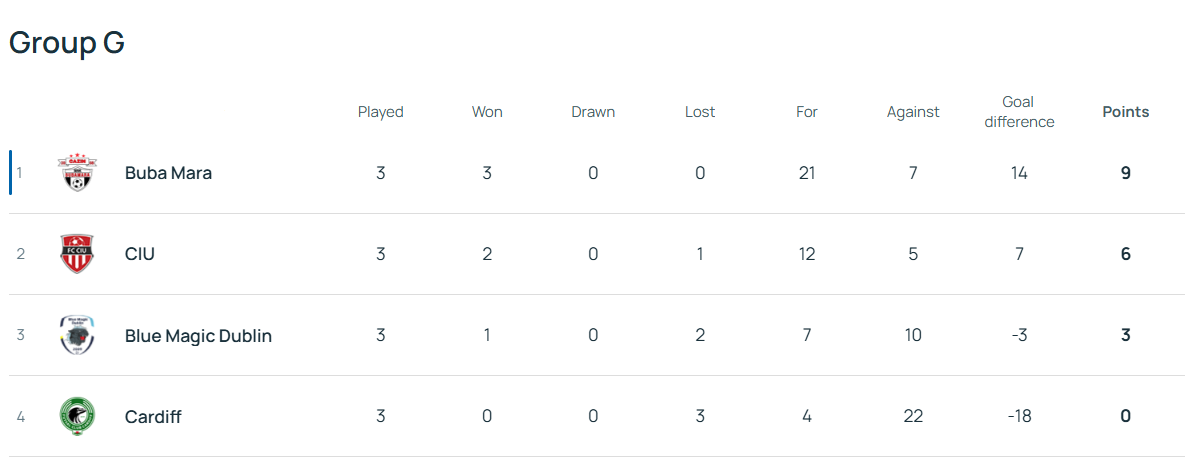This screenshot has height=458, width=1185.
Task: Click the Points column header
Action: pos(1126,112)
